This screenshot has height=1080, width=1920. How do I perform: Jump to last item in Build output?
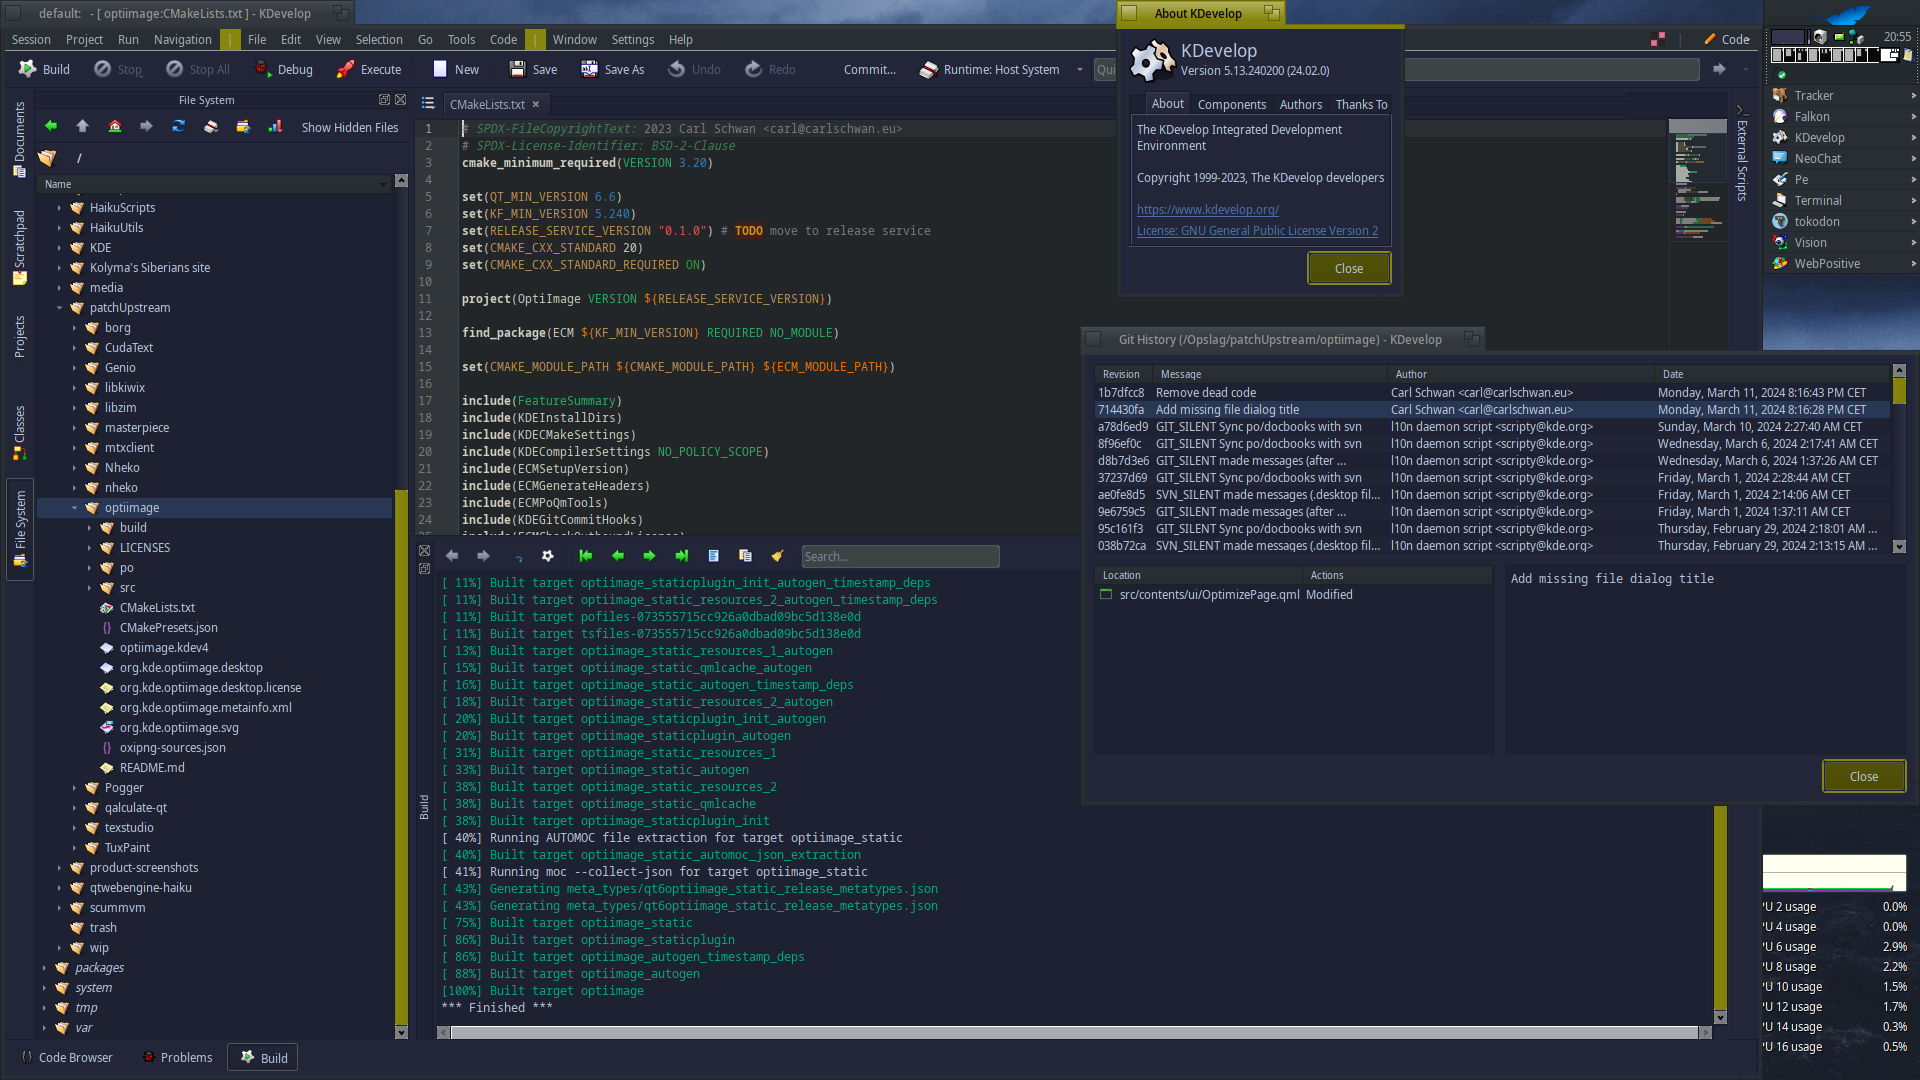682,556
